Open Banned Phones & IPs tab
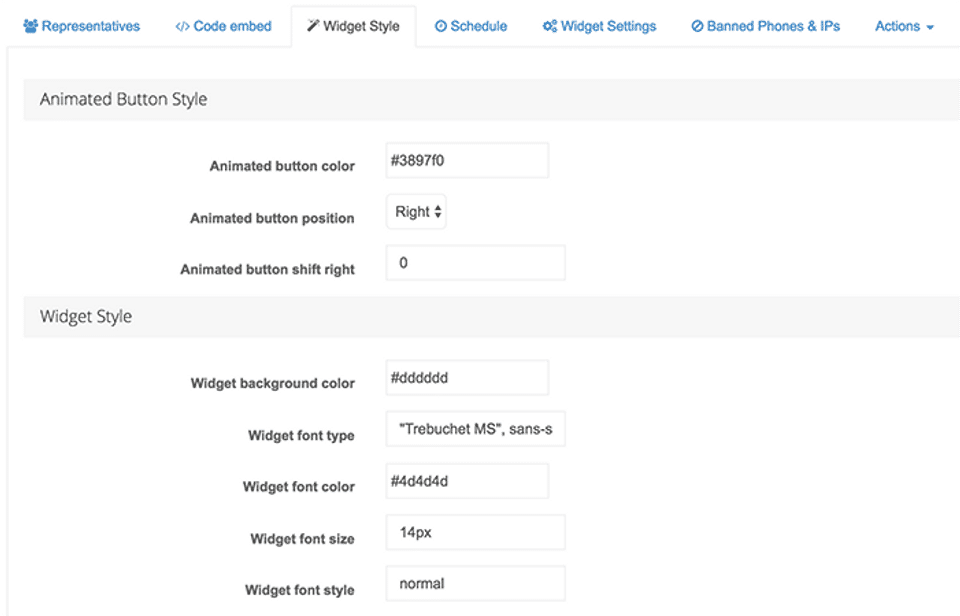 click(x=773, y=26)
